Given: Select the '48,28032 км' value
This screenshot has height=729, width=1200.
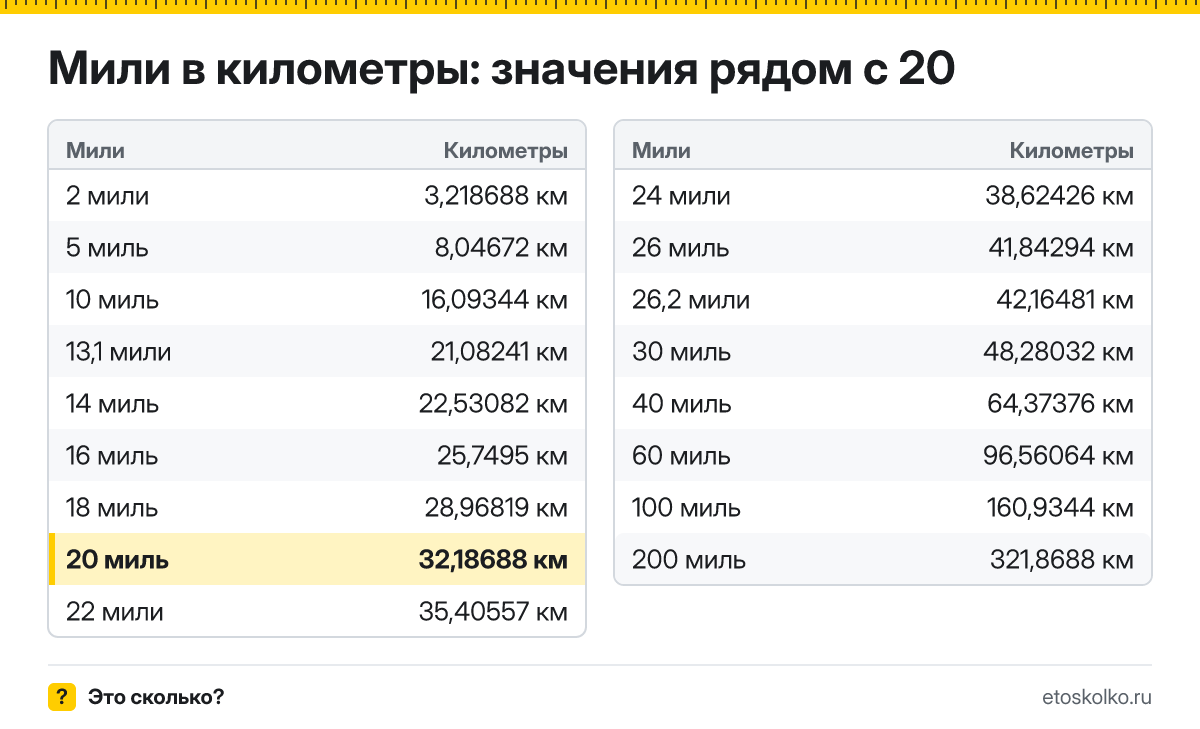Looking at the screenshot, I should click(1060, 352).
